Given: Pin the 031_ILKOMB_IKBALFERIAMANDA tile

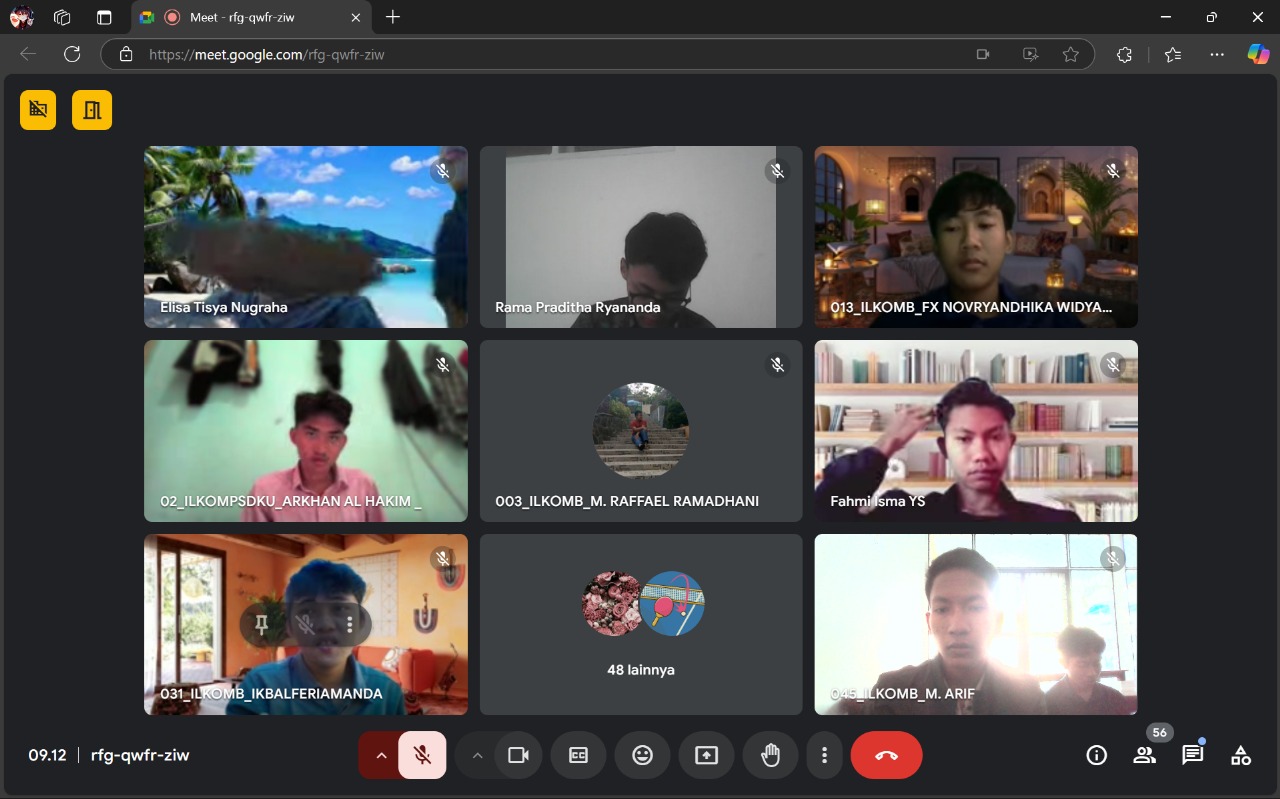Looking at the screenshot, I should click(262, 625).
